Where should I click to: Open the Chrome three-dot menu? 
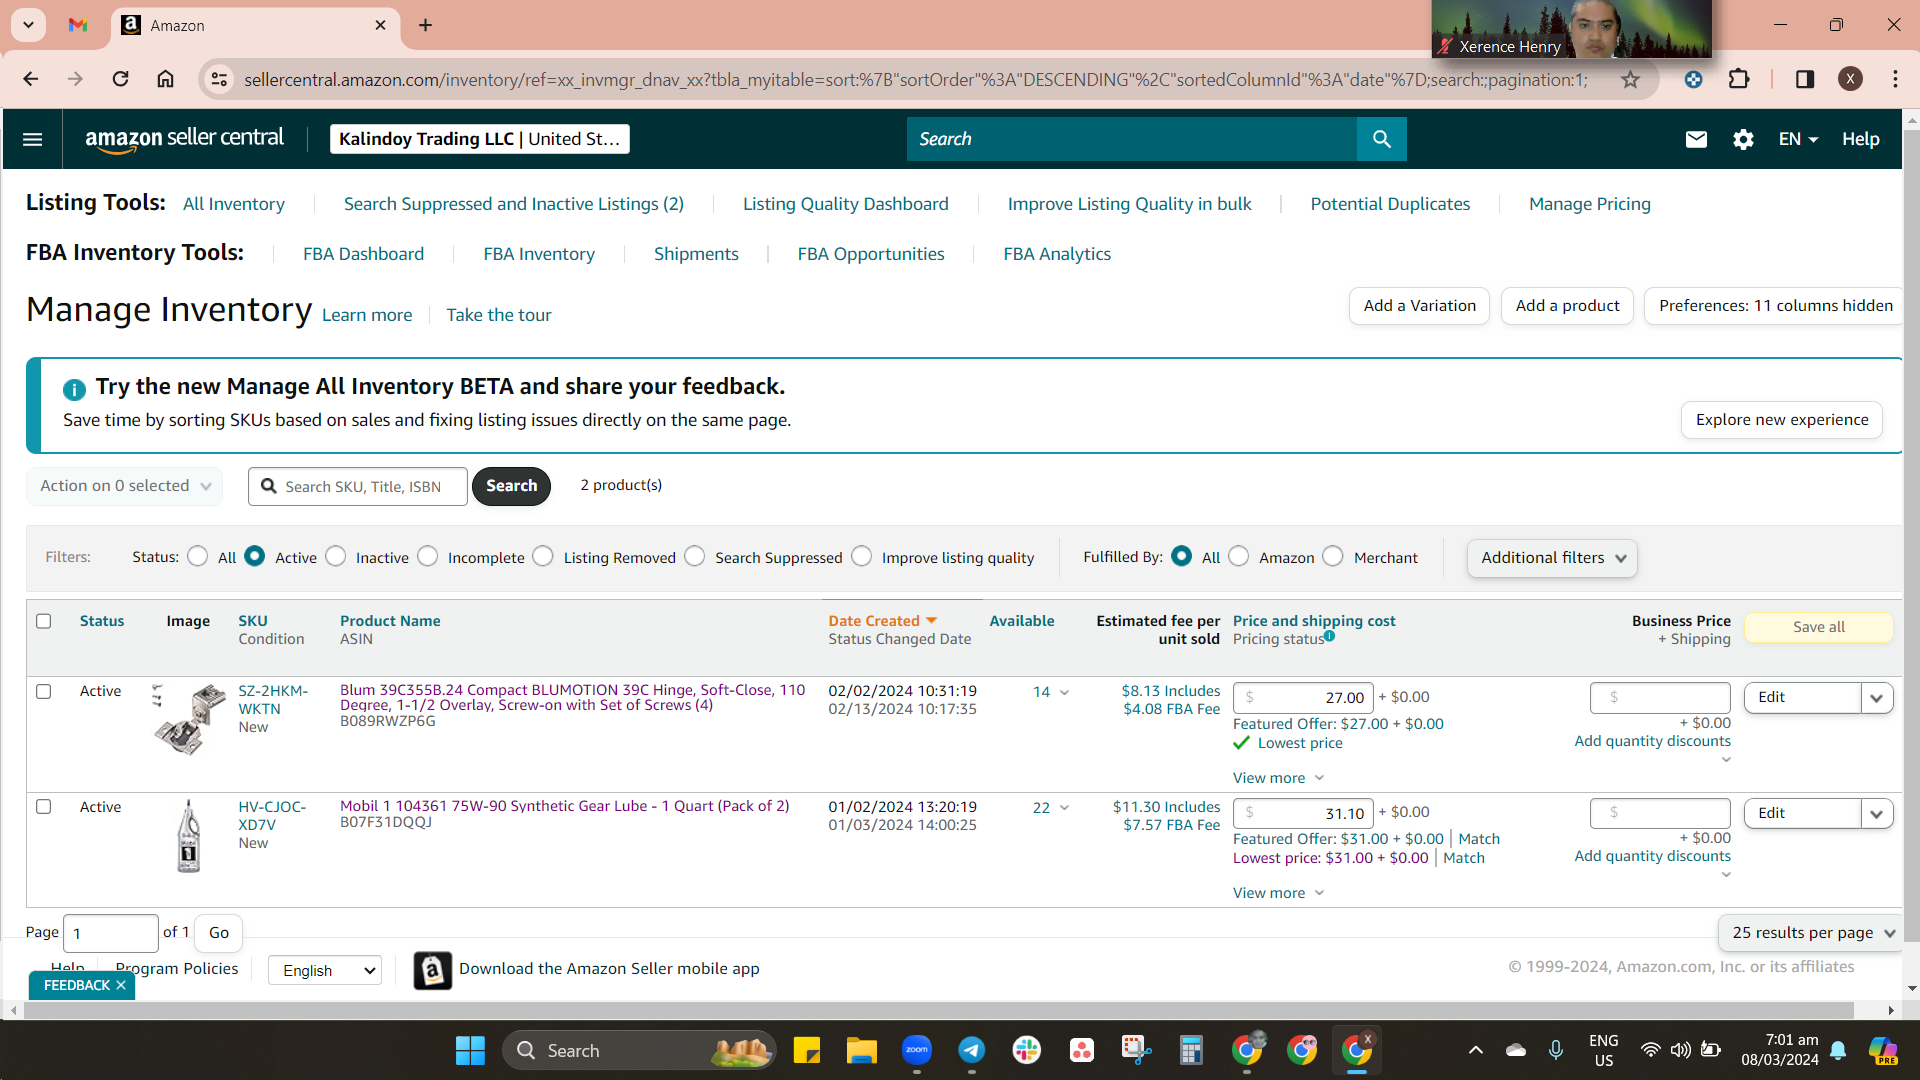[1895, 79]
